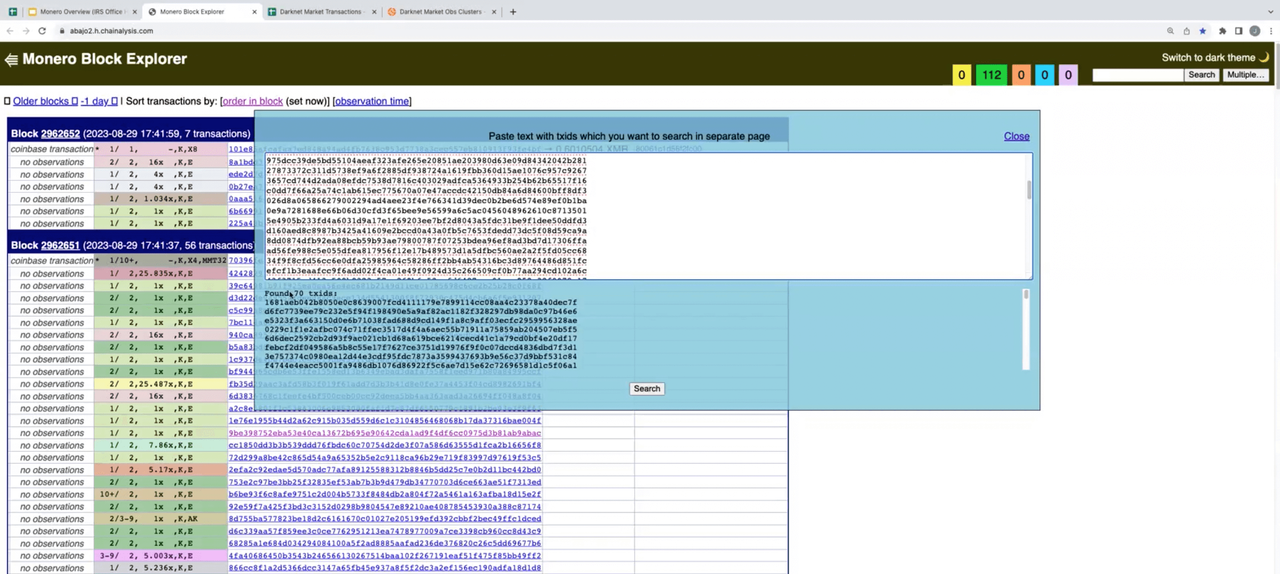Image resolution: width=1280 pixels, height=574 pixels.
Task: Open transaction b6be93f6c8afe9751c link
Action: pyautogui.click(x=385, y=494)
